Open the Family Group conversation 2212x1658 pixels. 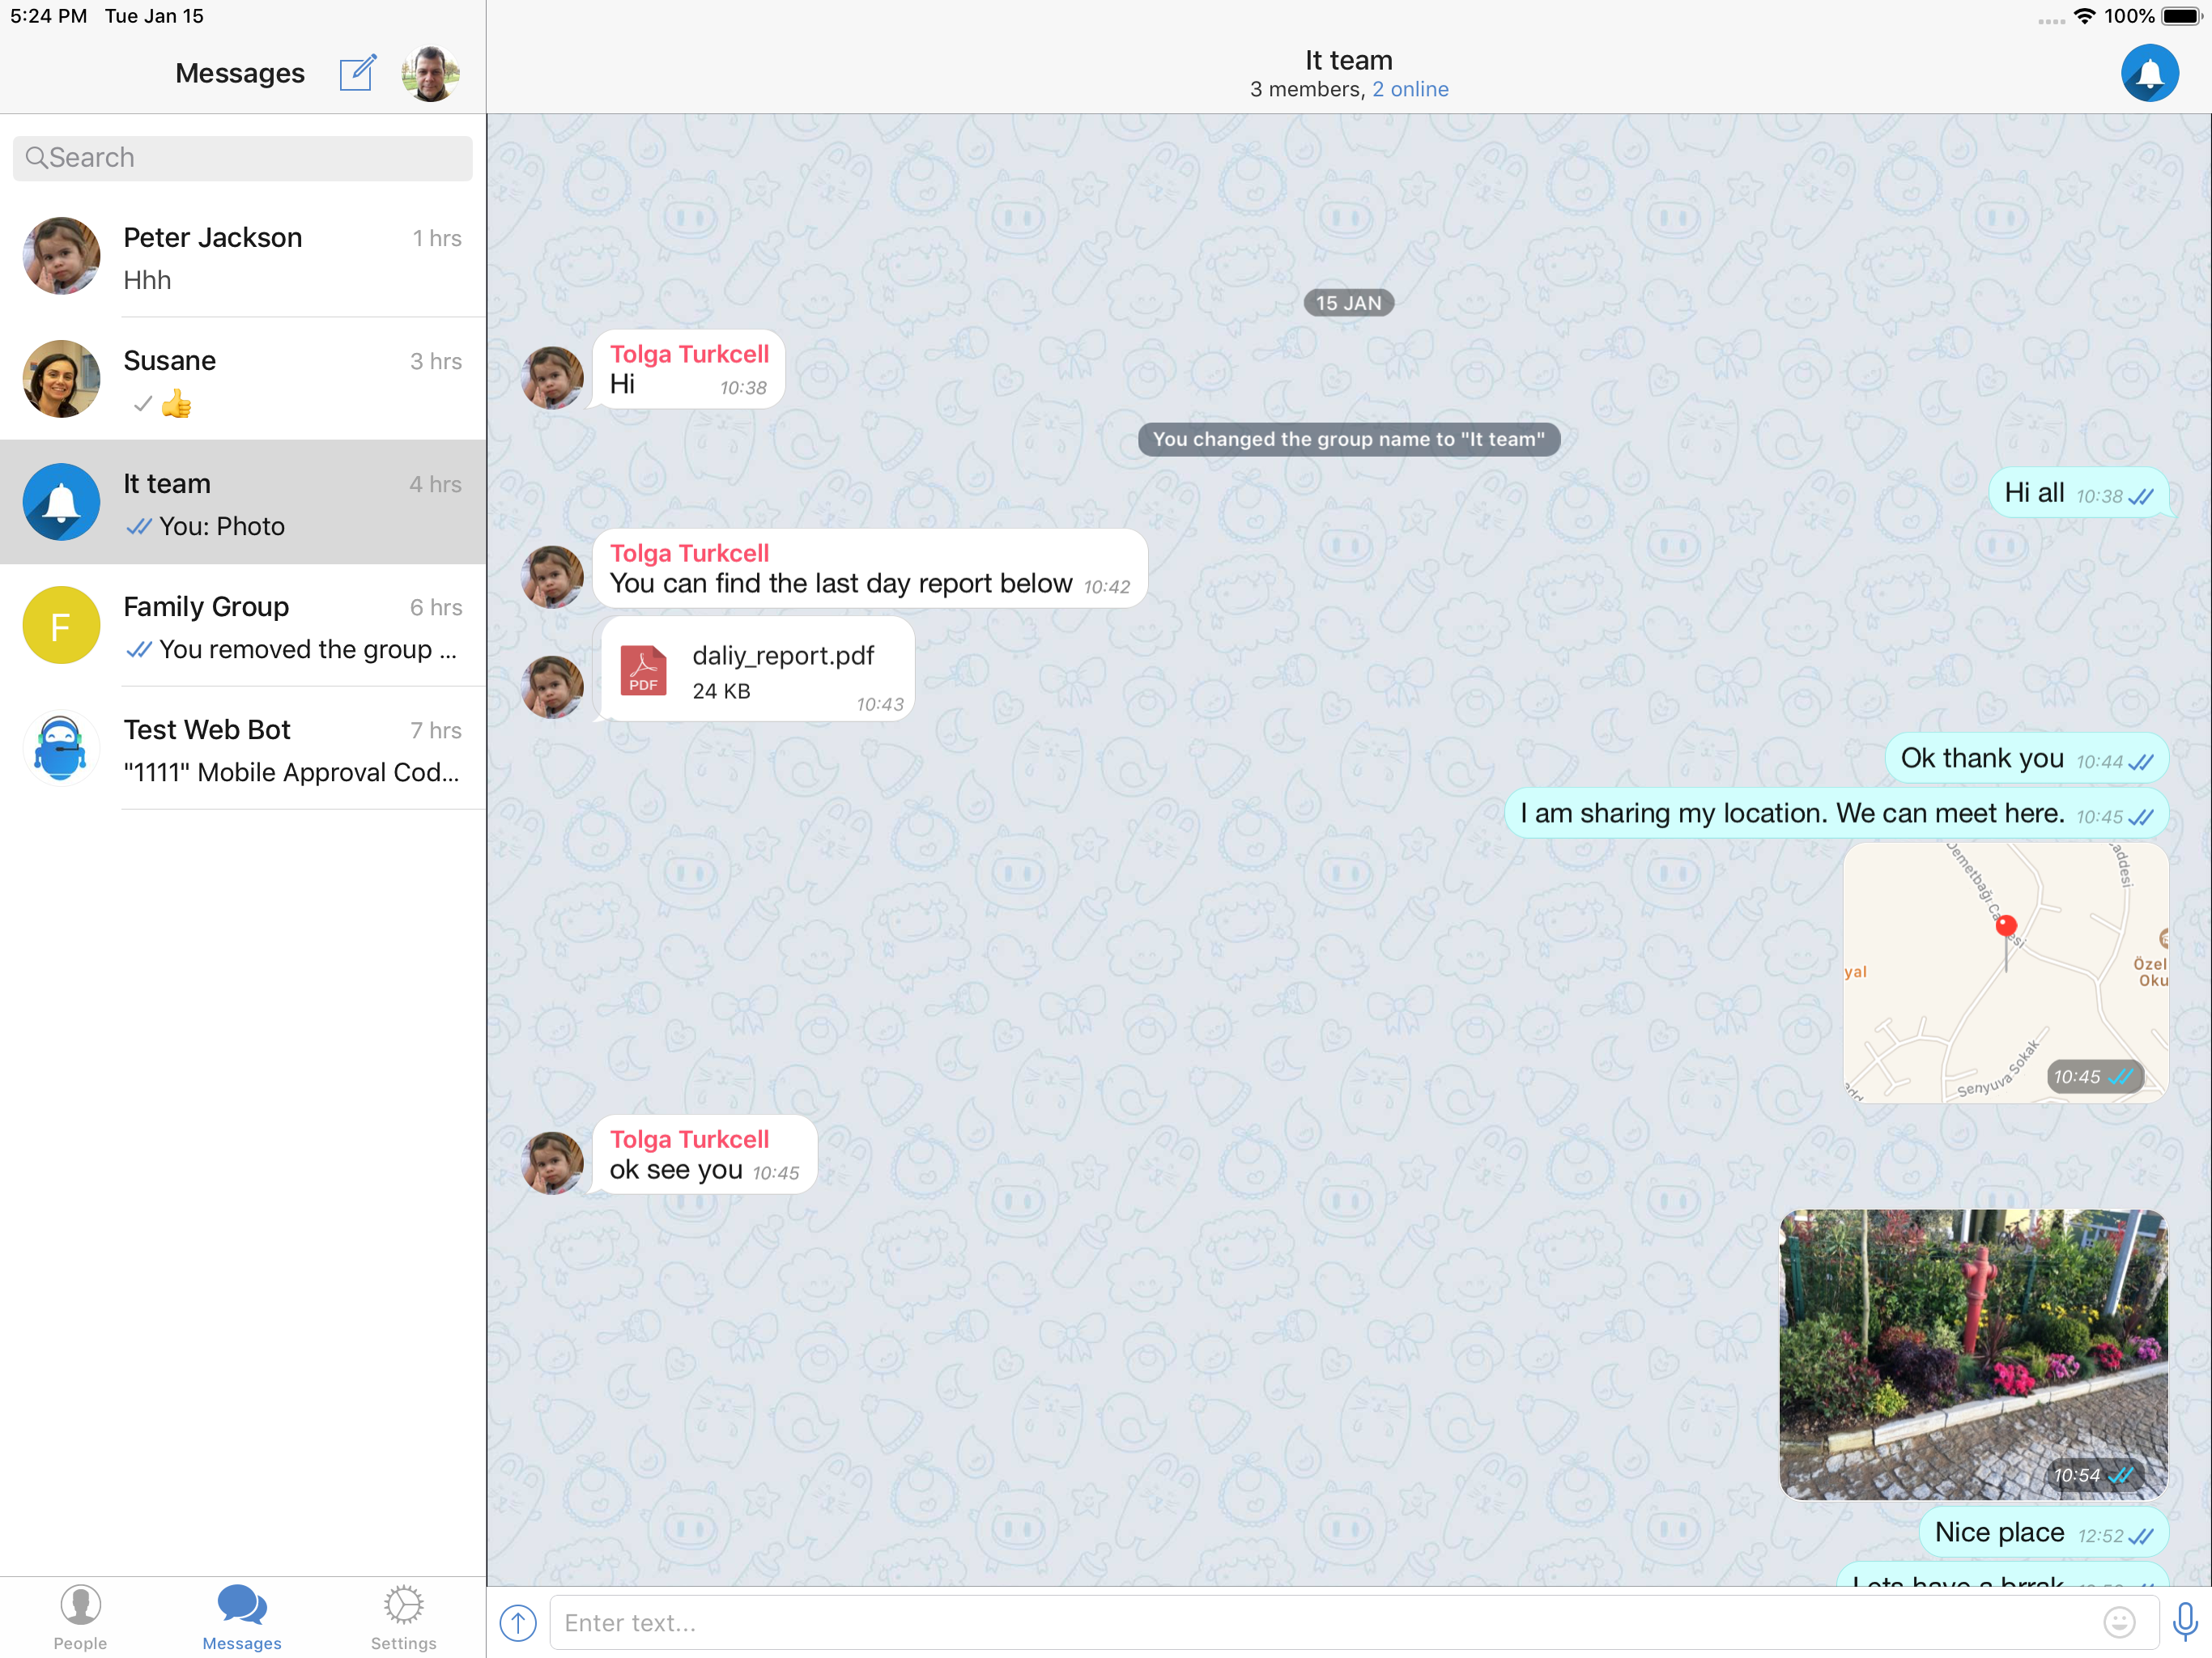click(x=243, y=625)
